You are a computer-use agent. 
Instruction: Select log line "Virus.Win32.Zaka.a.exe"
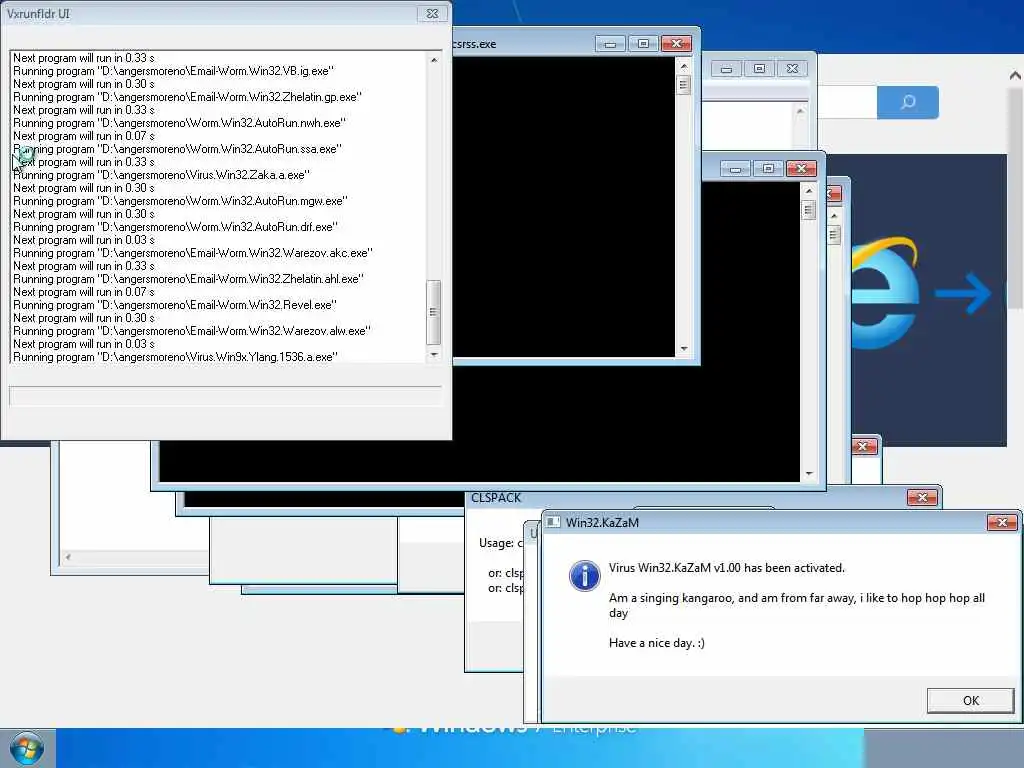pos(161,175)
